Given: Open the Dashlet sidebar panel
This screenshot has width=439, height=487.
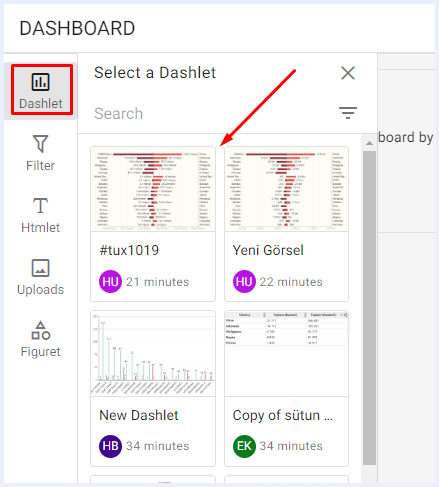Looking at the screenshot, I should pyautogui.click(x=41, y=90).
